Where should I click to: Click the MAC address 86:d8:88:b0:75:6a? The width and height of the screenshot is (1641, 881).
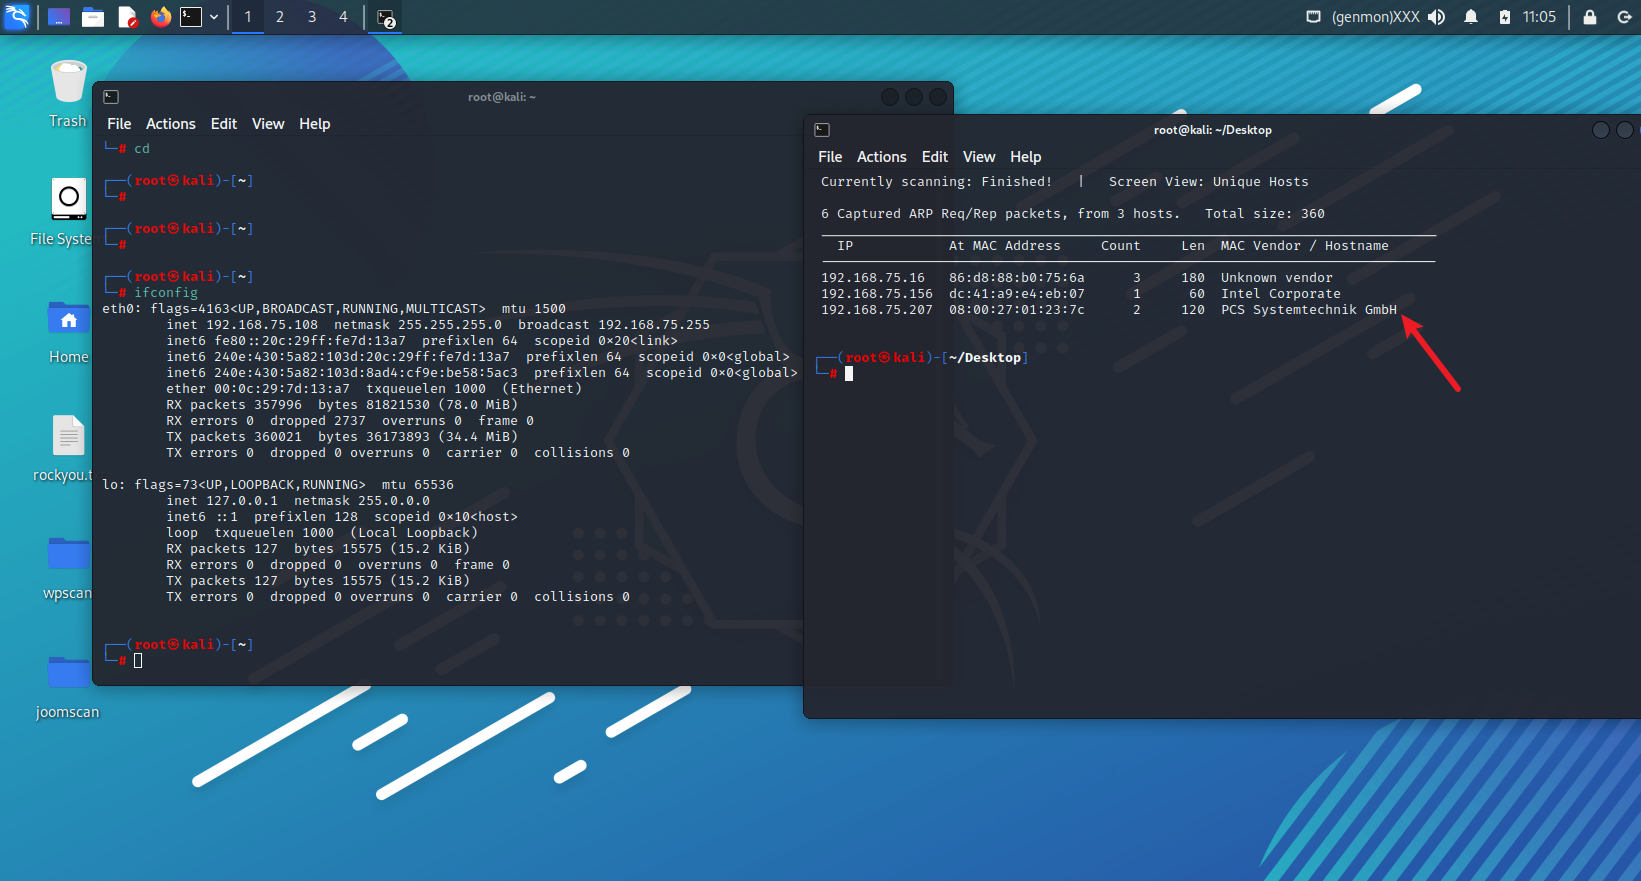pyautogui.click(x=1017, y=278)
